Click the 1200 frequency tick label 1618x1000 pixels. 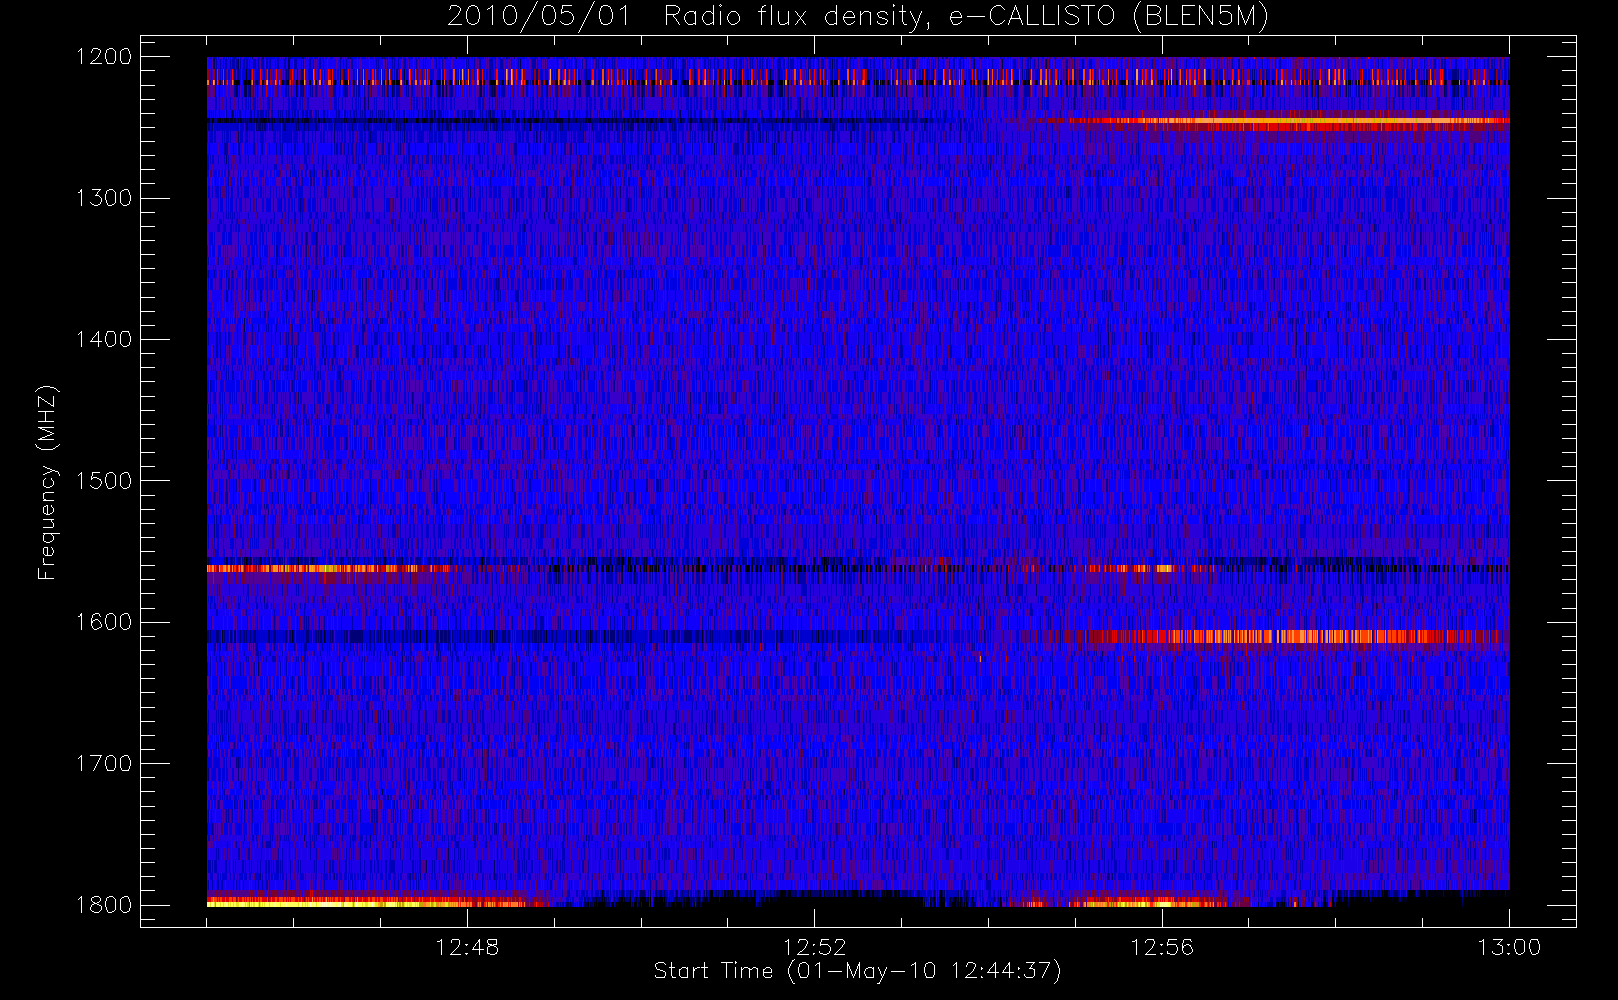pos(104,56)
